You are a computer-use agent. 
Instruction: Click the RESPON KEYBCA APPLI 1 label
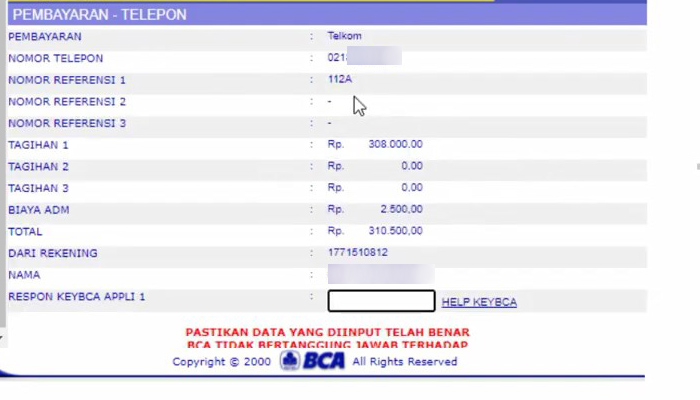click(76, 296)
